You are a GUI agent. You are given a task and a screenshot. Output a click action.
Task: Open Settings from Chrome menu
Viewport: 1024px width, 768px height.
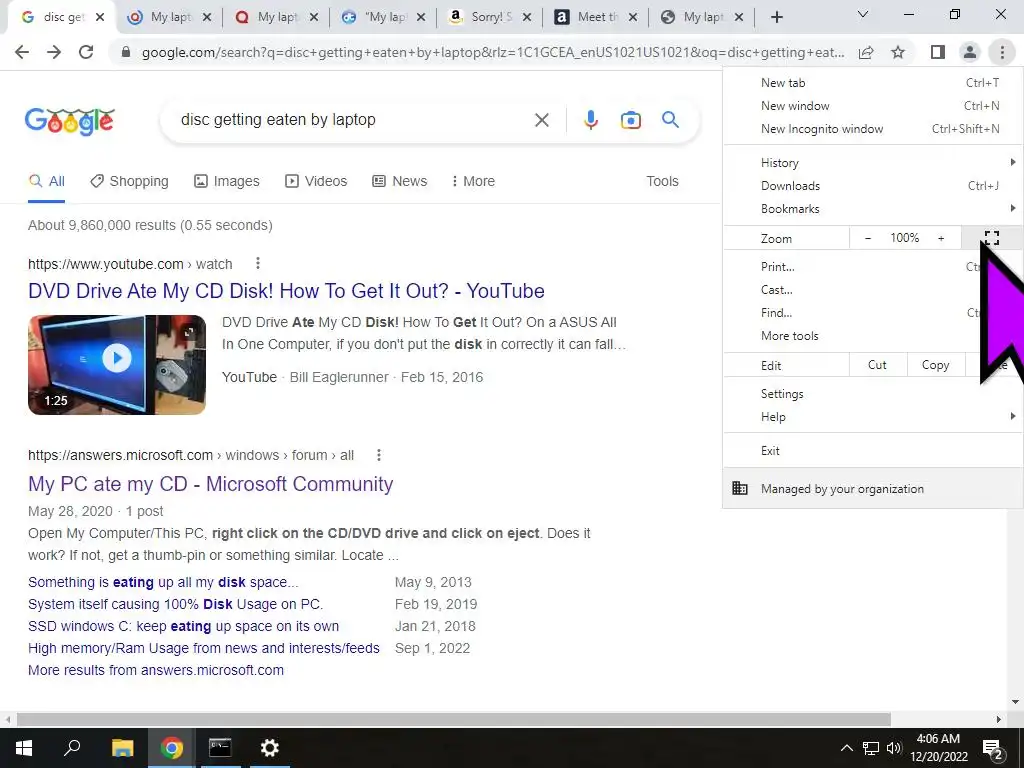[x=873, y=394]
